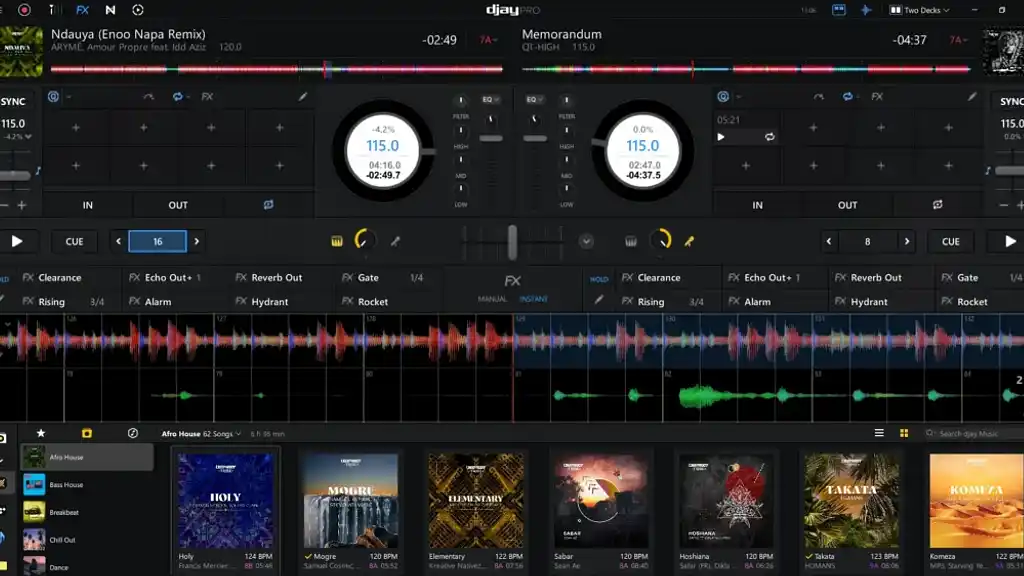
Task: Set loop IN on the left deck
Action: [88, 205]
